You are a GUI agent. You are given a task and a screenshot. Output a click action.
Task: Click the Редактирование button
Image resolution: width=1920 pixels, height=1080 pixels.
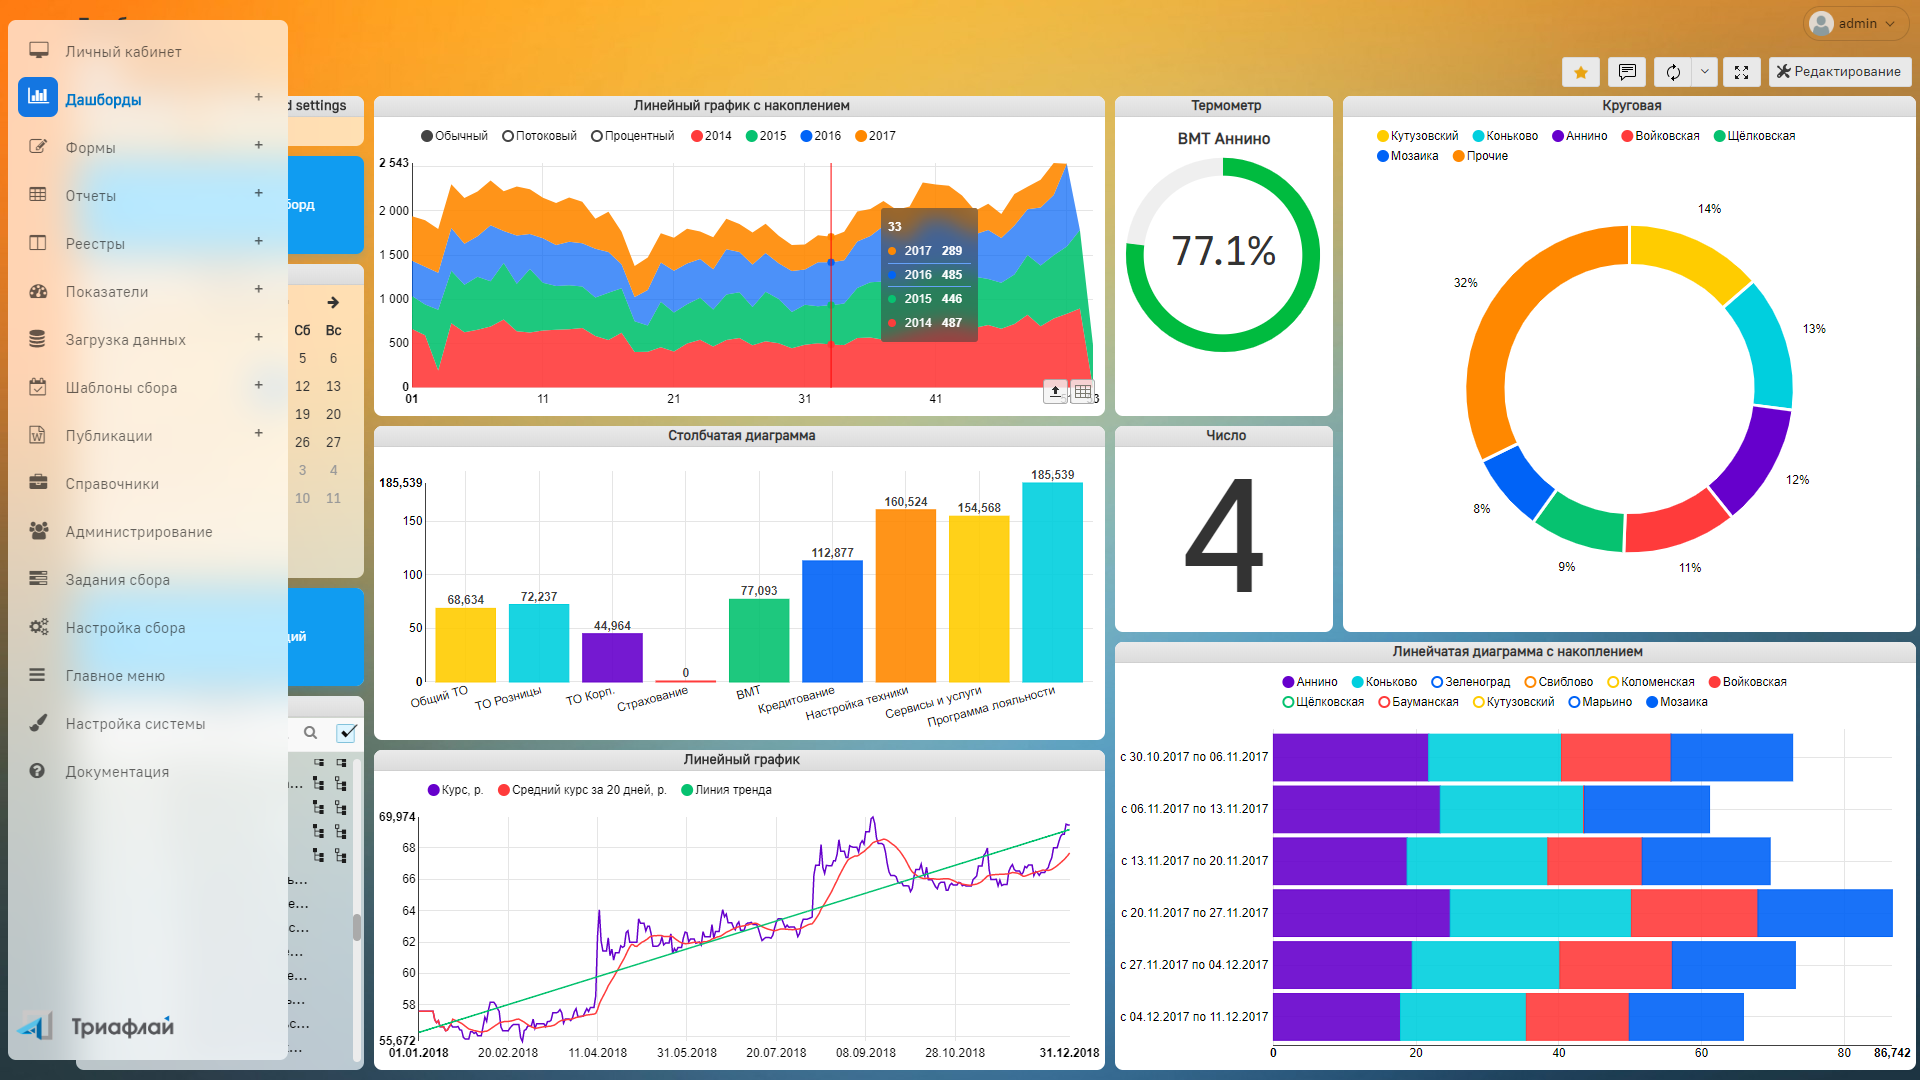pyautogui.click(x=1839, y=72)
